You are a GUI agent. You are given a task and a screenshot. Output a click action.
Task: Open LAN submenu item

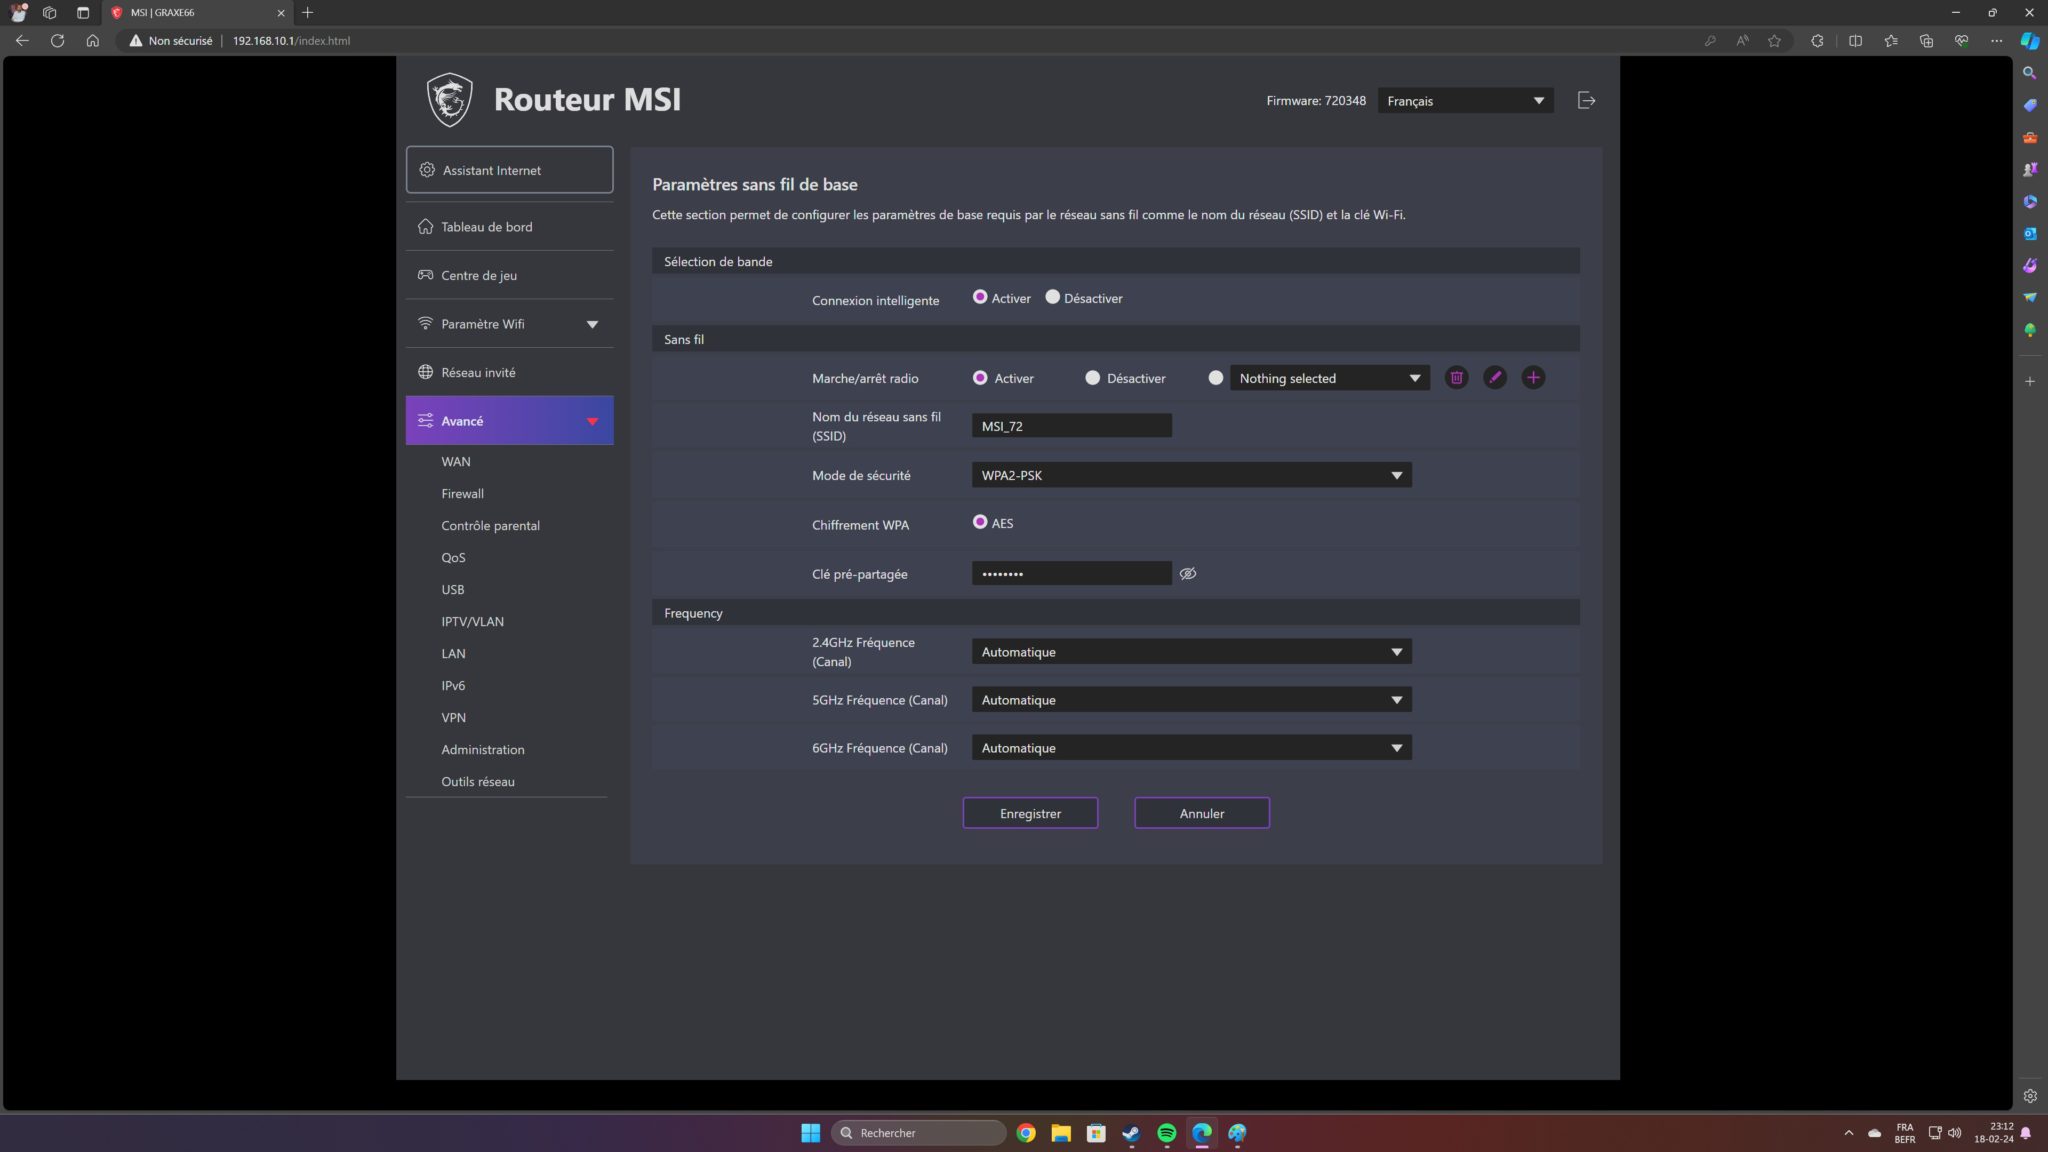click(453, 653)
